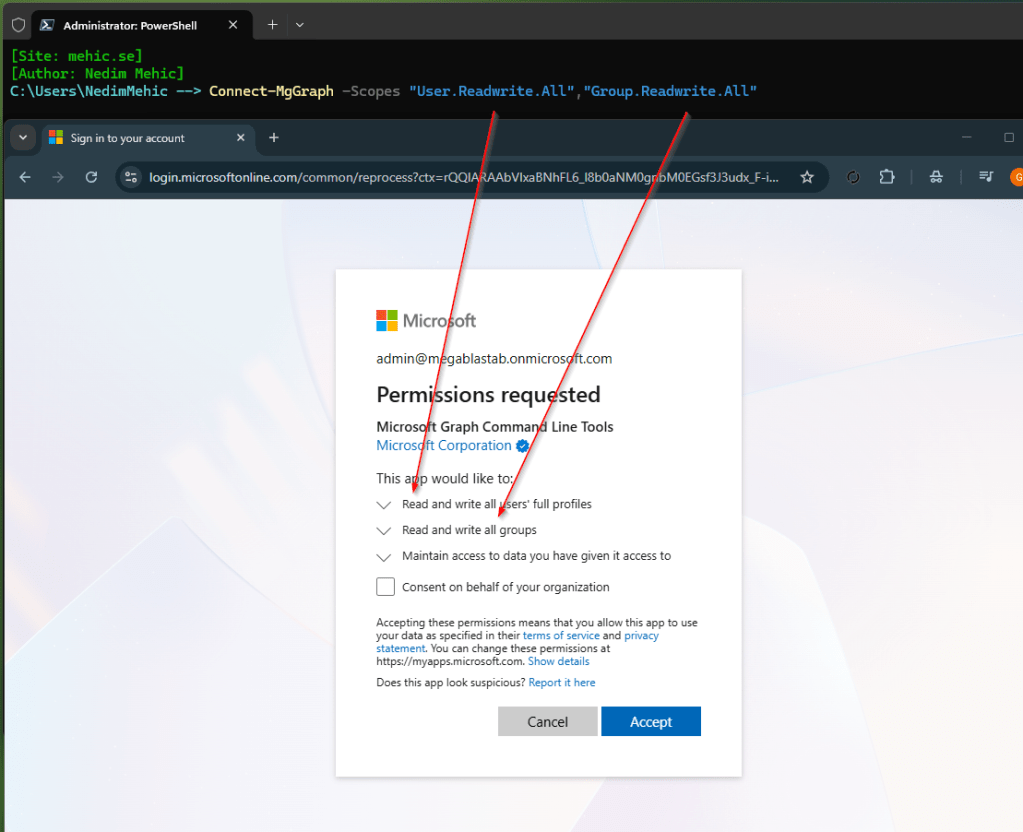The image size is (1023, 832).
Task: Click the Accept button
Action: (x=650, y=722)
